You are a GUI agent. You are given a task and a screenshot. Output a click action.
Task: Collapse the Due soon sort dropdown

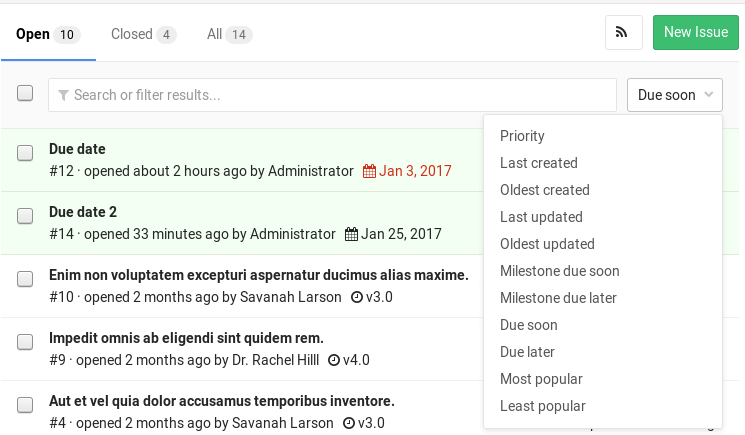click(x=675, y=95)
